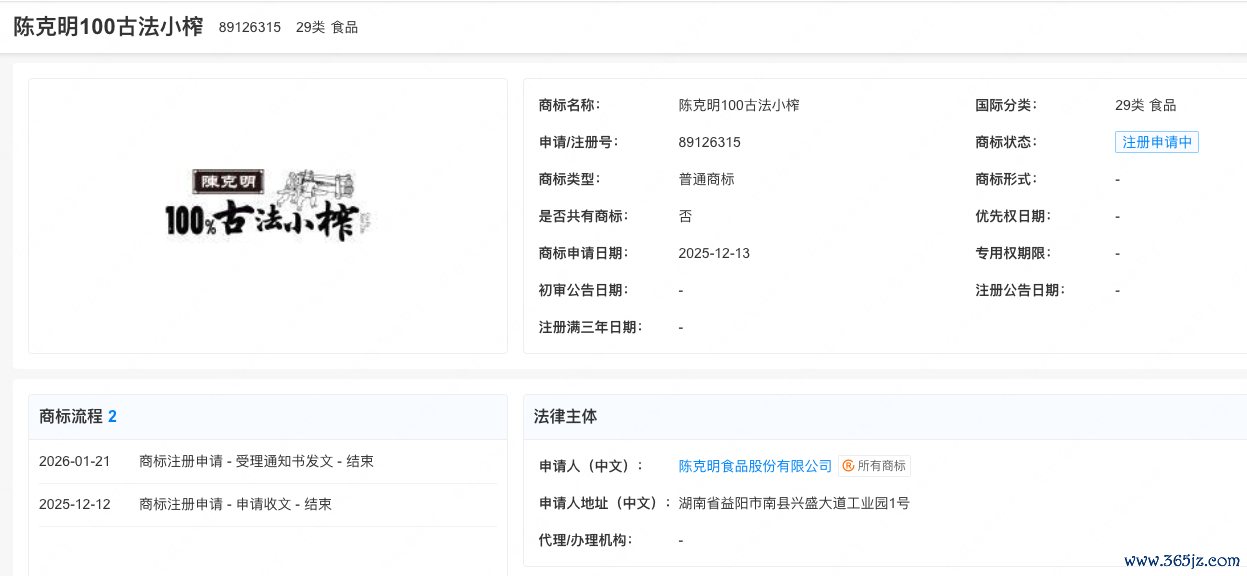The width and height of the screenshot is (1247, 576).
Task: Select the header registration number 89126315
Action: click(250, 28)
